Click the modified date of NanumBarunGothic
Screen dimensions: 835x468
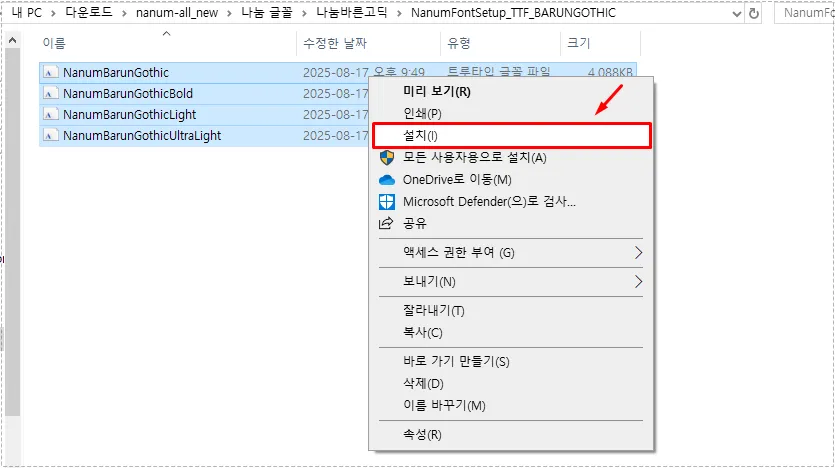point(364,72)
